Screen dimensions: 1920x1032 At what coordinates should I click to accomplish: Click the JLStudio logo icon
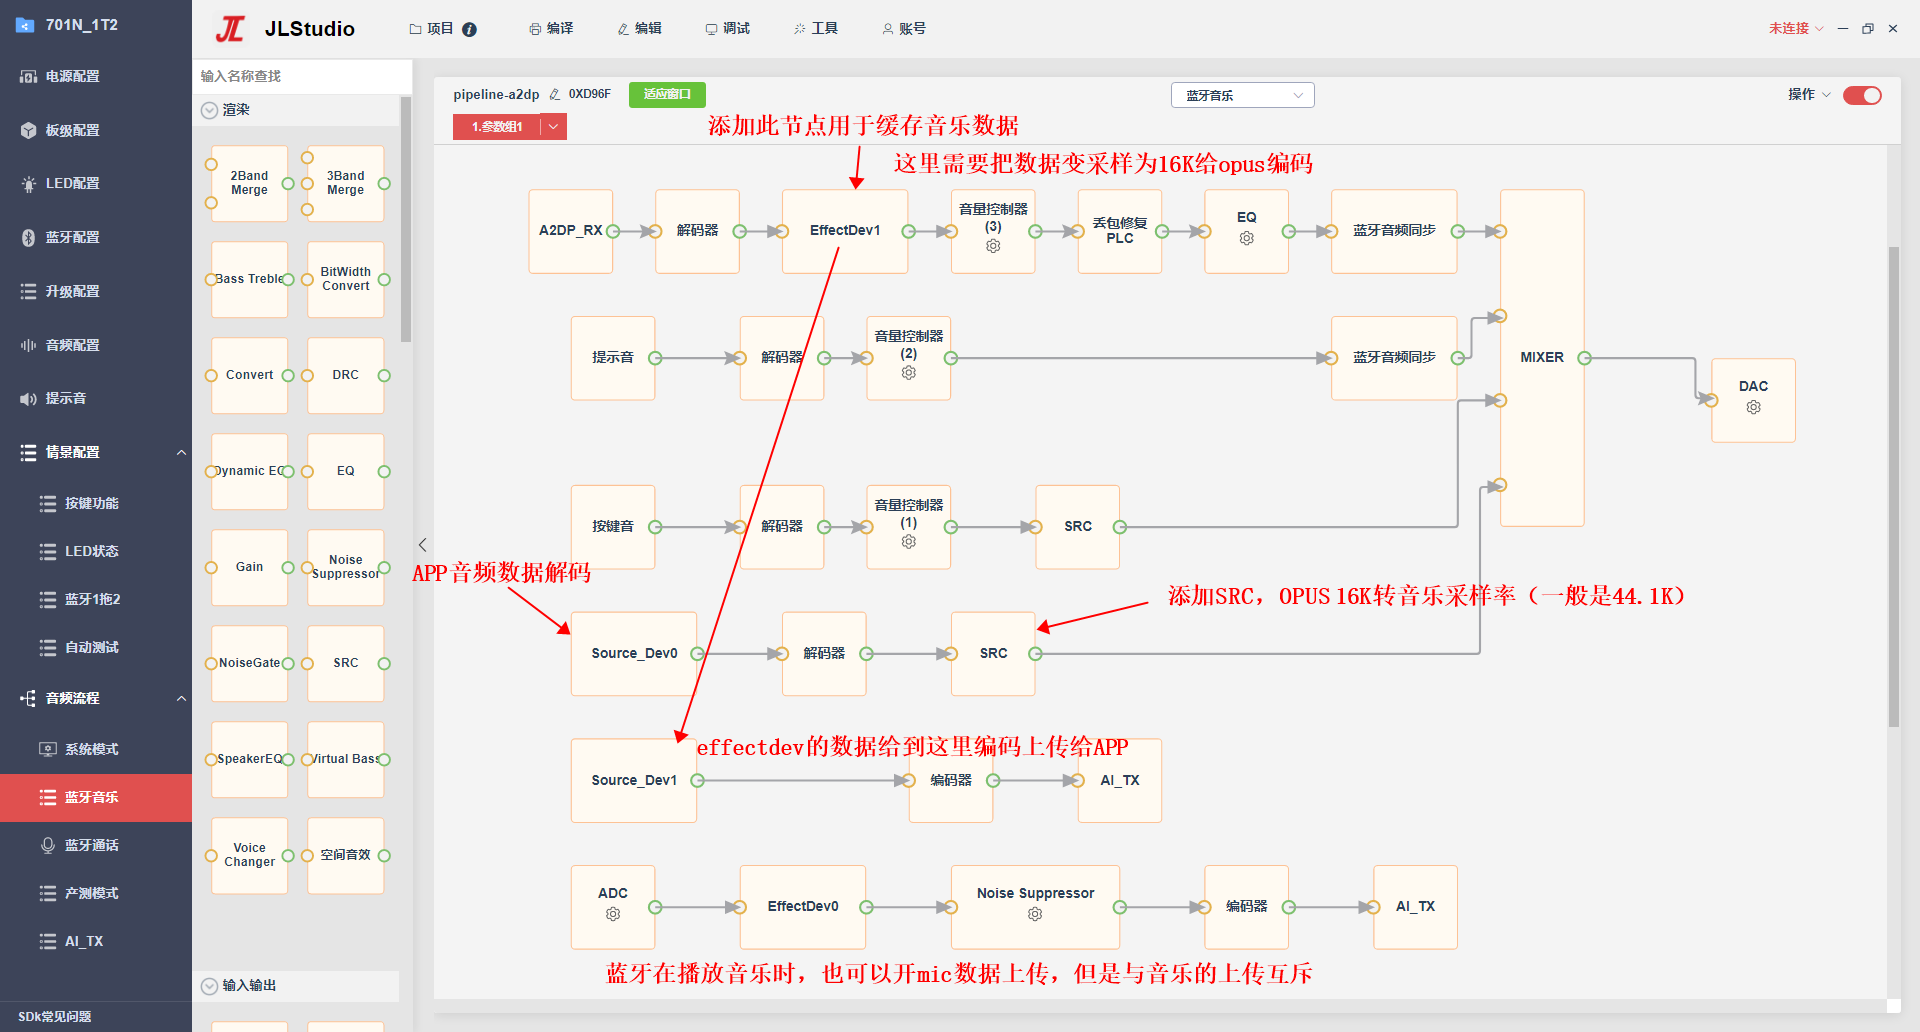click(x=230, y=29)
